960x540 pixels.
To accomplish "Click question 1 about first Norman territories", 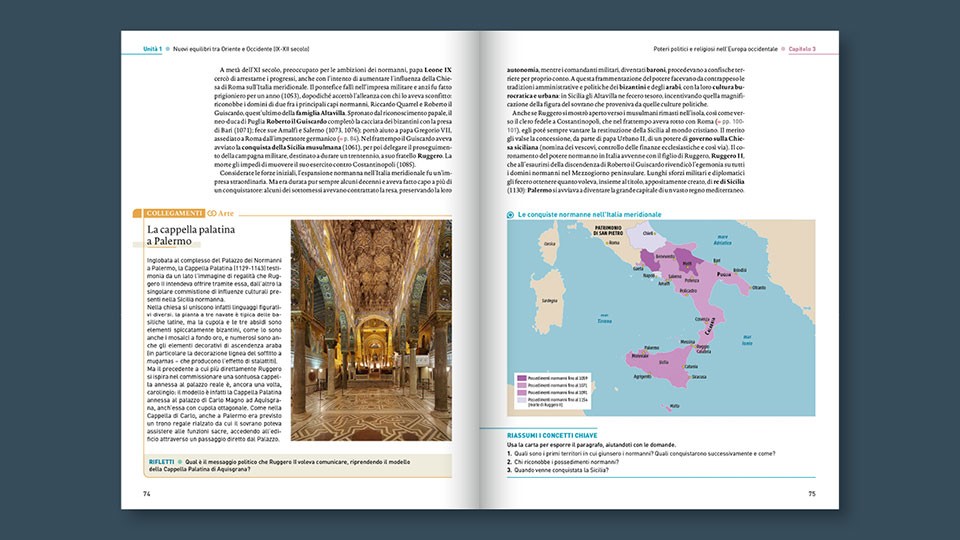I will 641,454.
